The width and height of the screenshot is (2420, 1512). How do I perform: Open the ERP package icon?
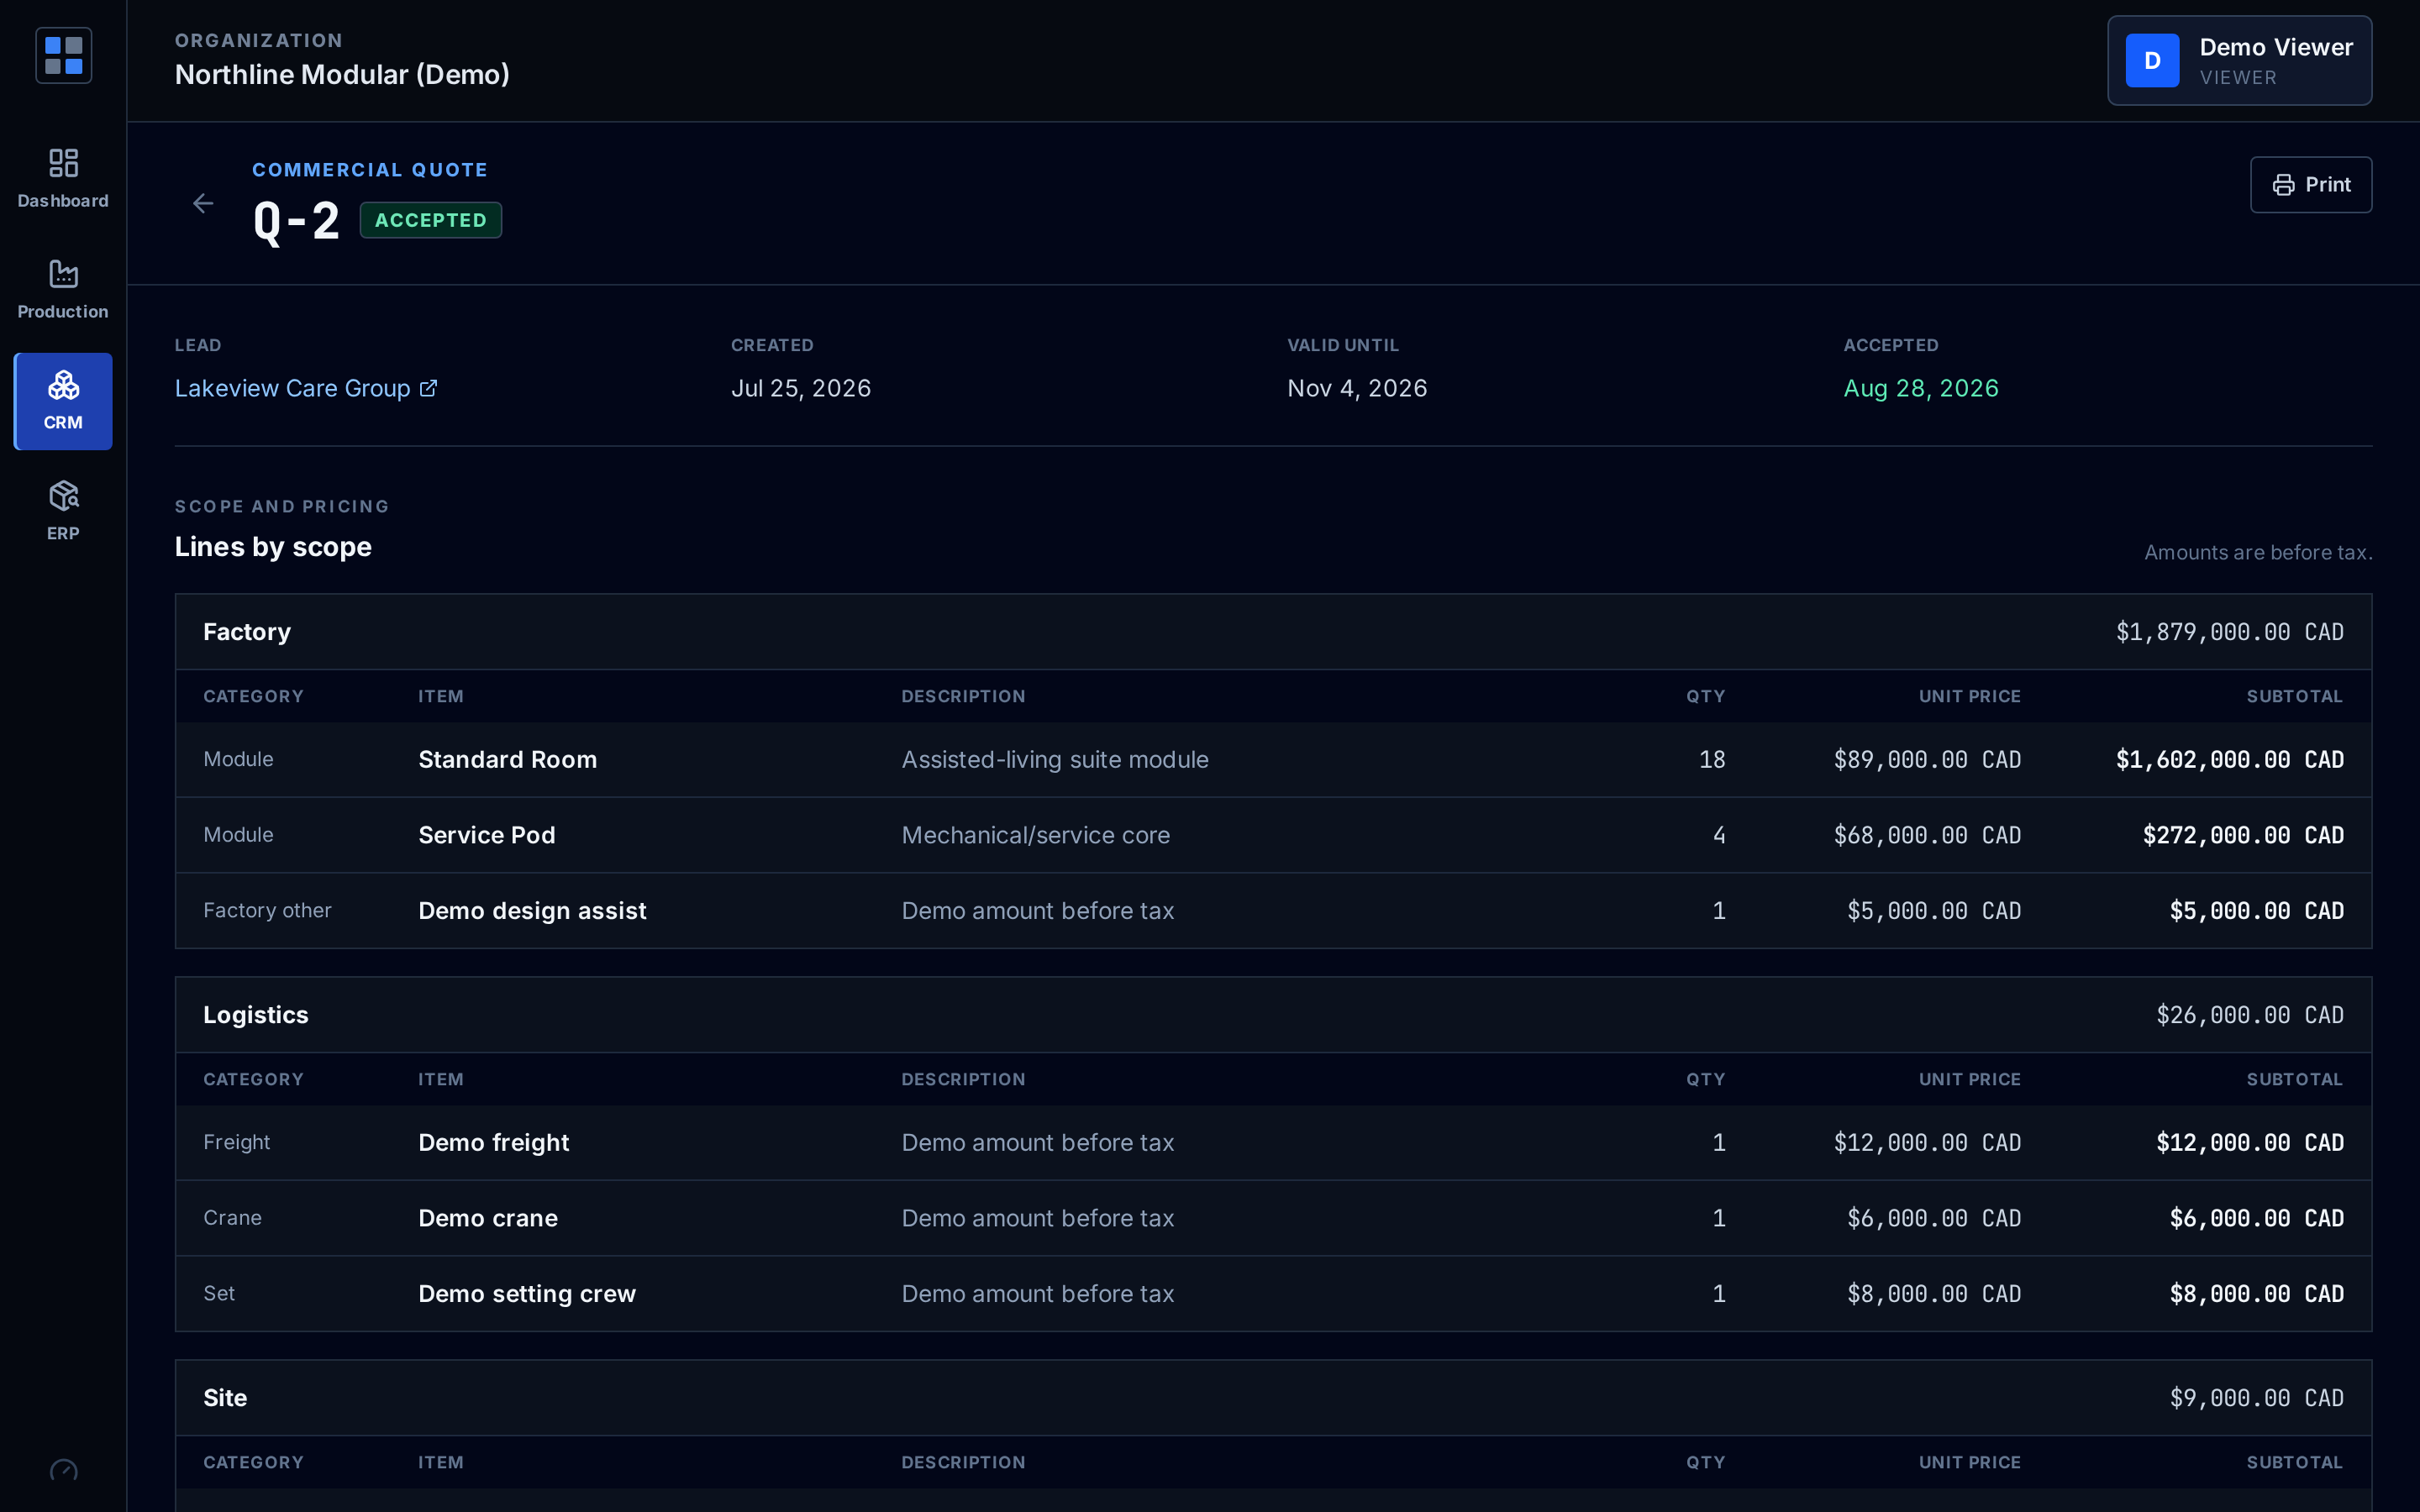click(x=63, y=496)
